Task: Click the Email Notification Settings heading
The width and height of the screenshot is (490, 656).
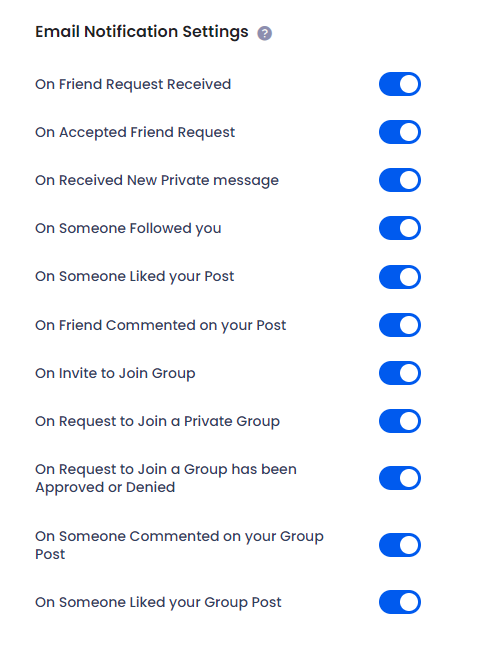Action: coord(141,32)
